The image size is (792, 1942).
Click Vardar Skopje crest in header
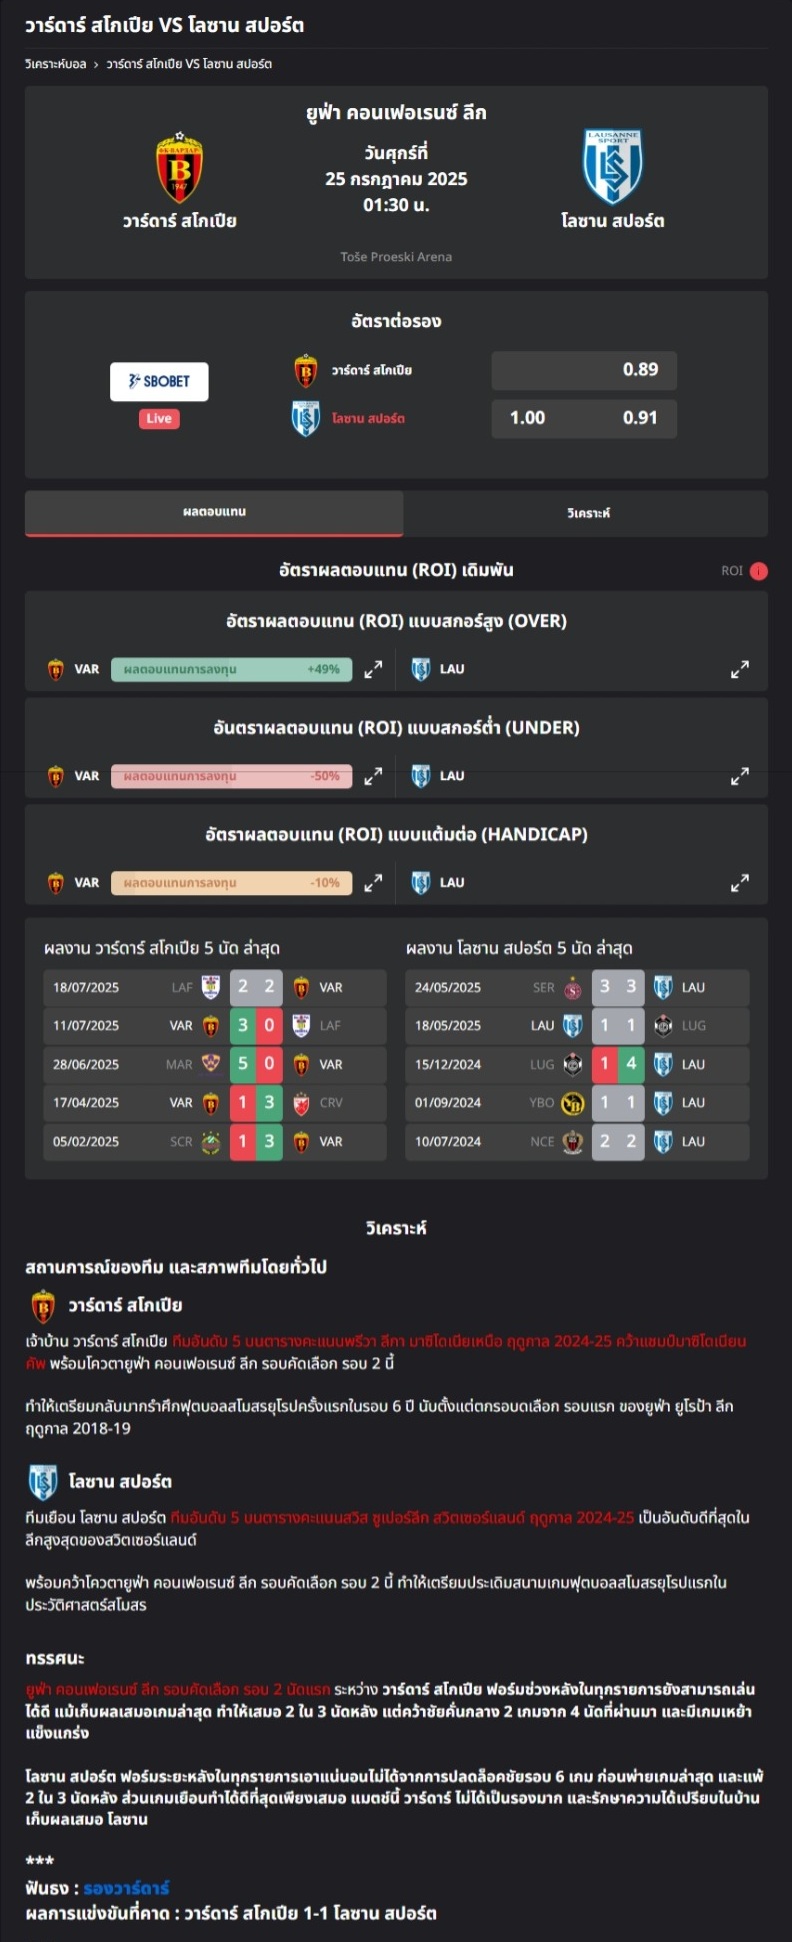coord(180,166)
